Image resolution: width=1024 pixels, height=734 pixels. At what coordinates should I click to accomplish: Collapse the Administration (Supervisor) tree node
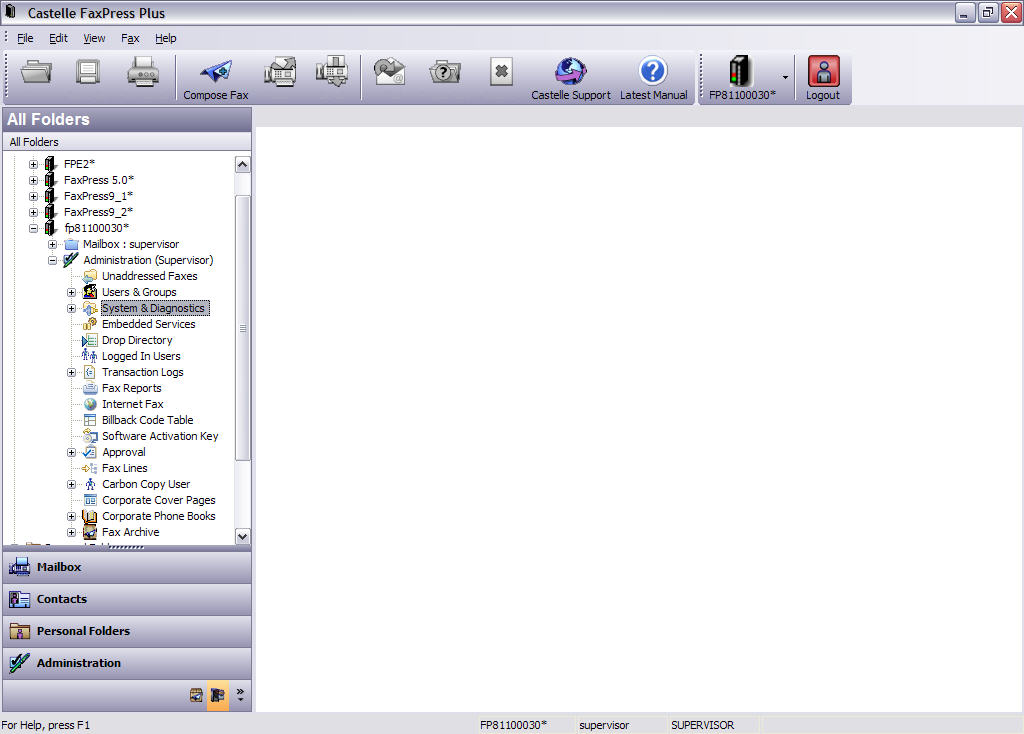pyautogui.click(x=53, y=260)
